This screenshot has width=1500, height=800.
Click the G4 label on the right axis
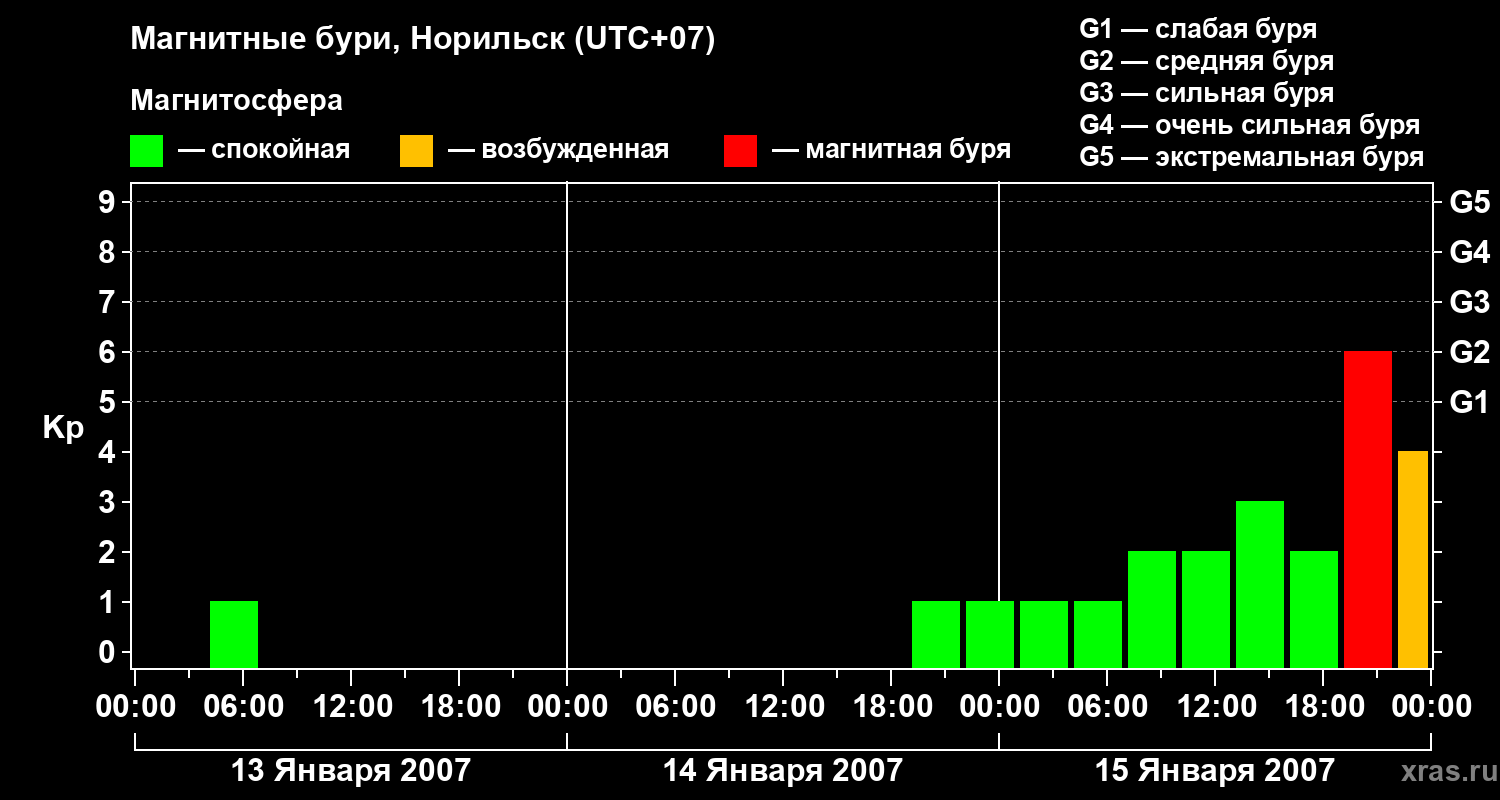pos(1470,252)
